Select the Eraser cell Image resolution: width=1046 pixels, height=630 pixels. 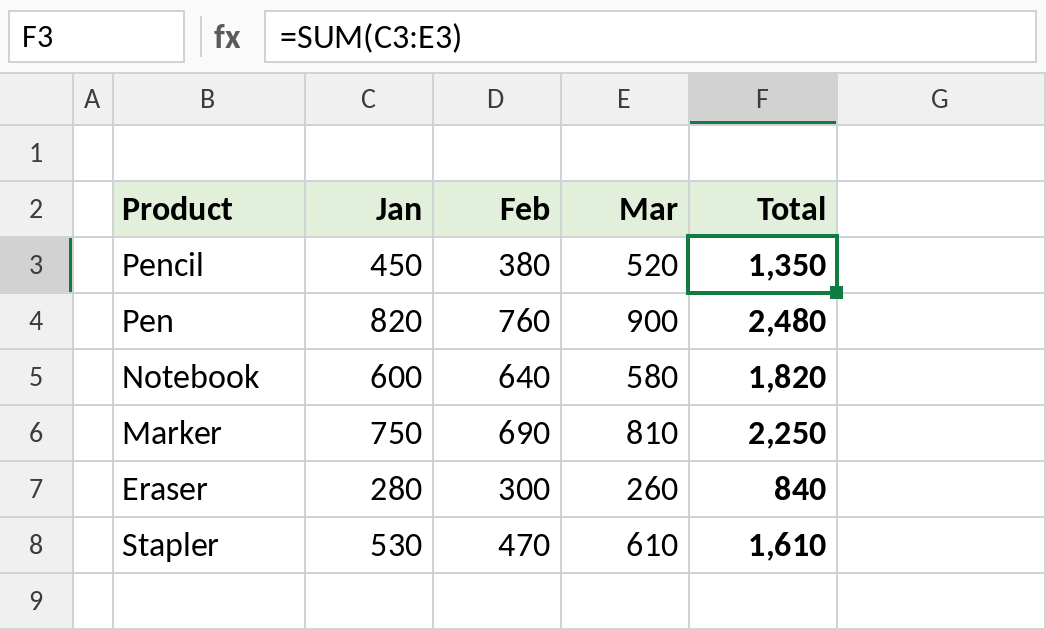(x=209, y=489)
